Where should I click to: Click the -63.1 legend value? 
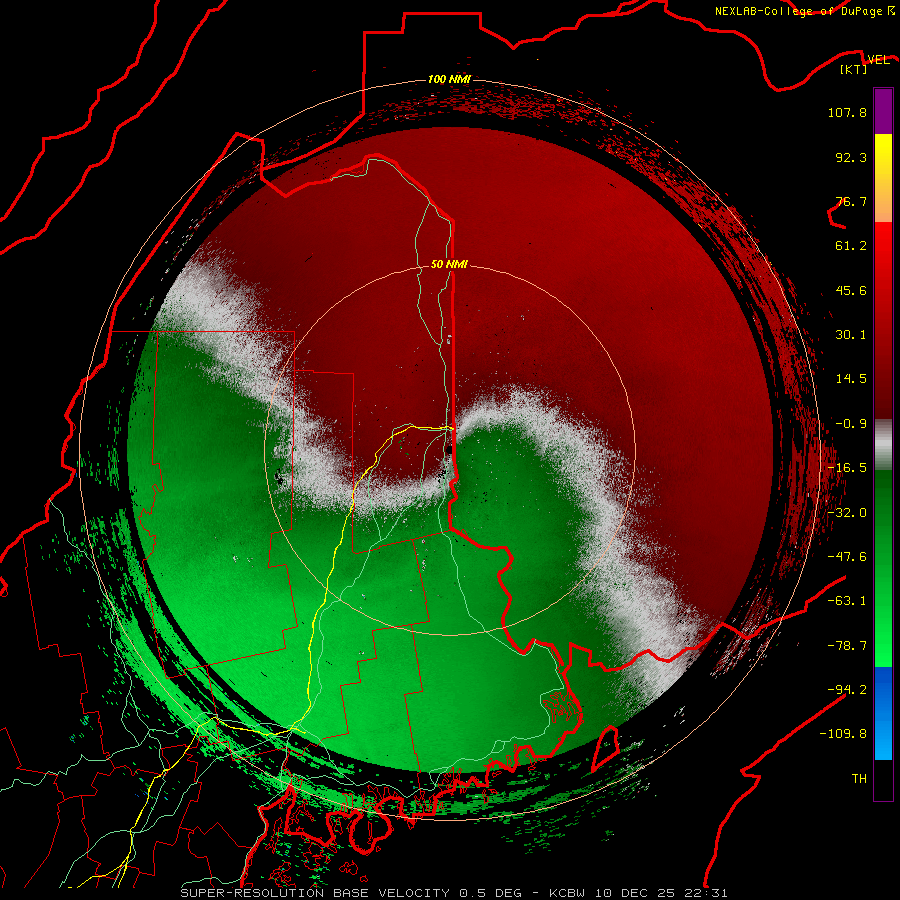click(x=847, y=601)
